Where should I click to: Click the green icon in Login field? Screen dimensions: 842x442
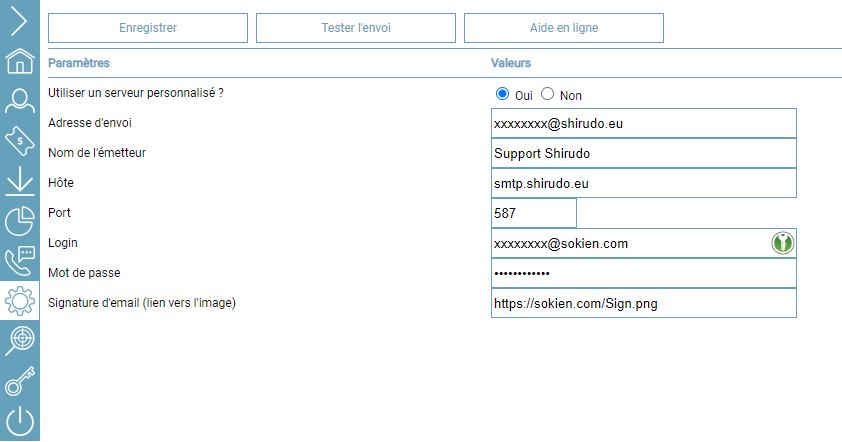[x=782, y=243]
